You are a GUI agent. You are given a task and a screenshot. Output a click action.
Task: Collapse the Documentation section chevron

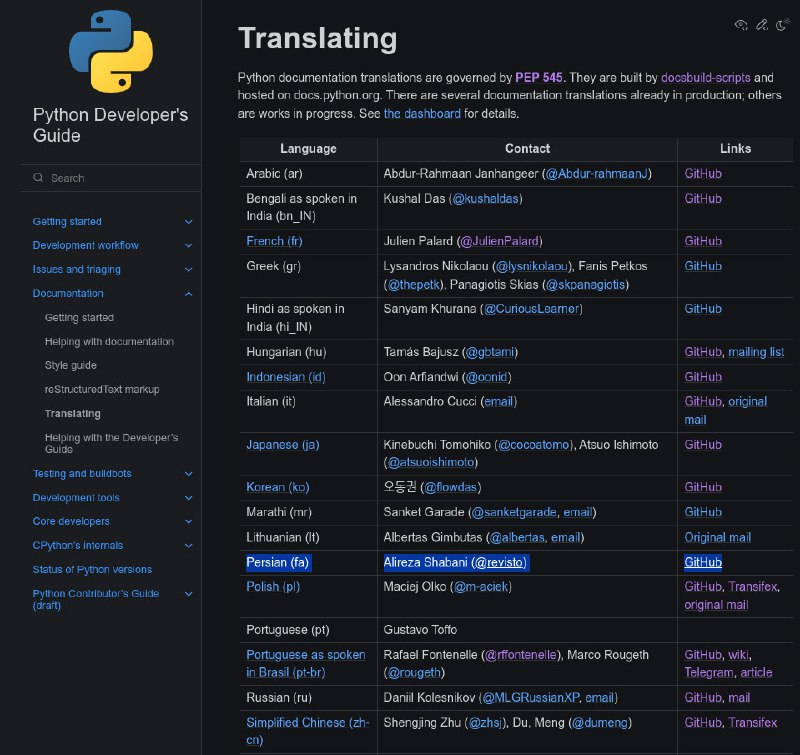pyautogui.click(x=188, y=294)
